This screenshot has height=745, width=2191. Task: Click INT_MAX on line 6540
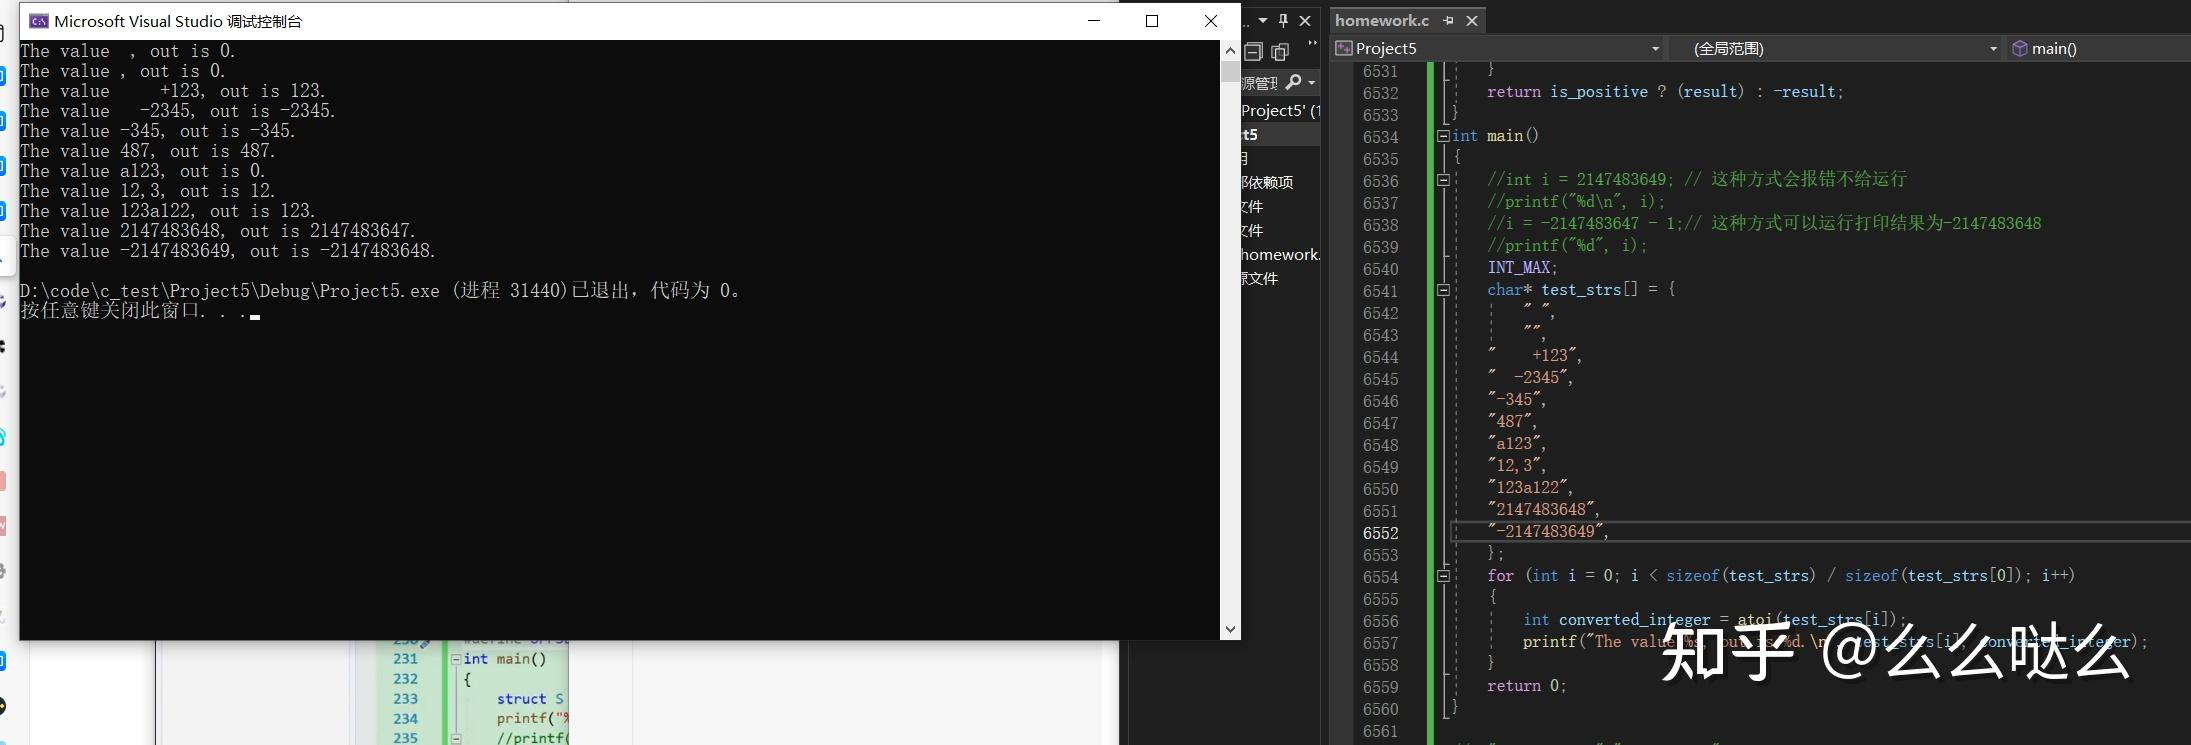(1518, 267)
